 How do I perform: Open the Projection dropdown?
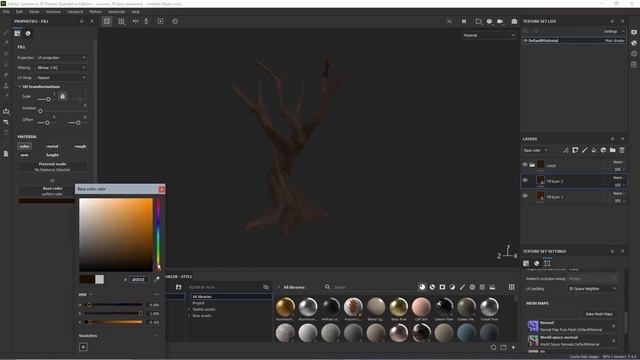click(x=61, y=58)
